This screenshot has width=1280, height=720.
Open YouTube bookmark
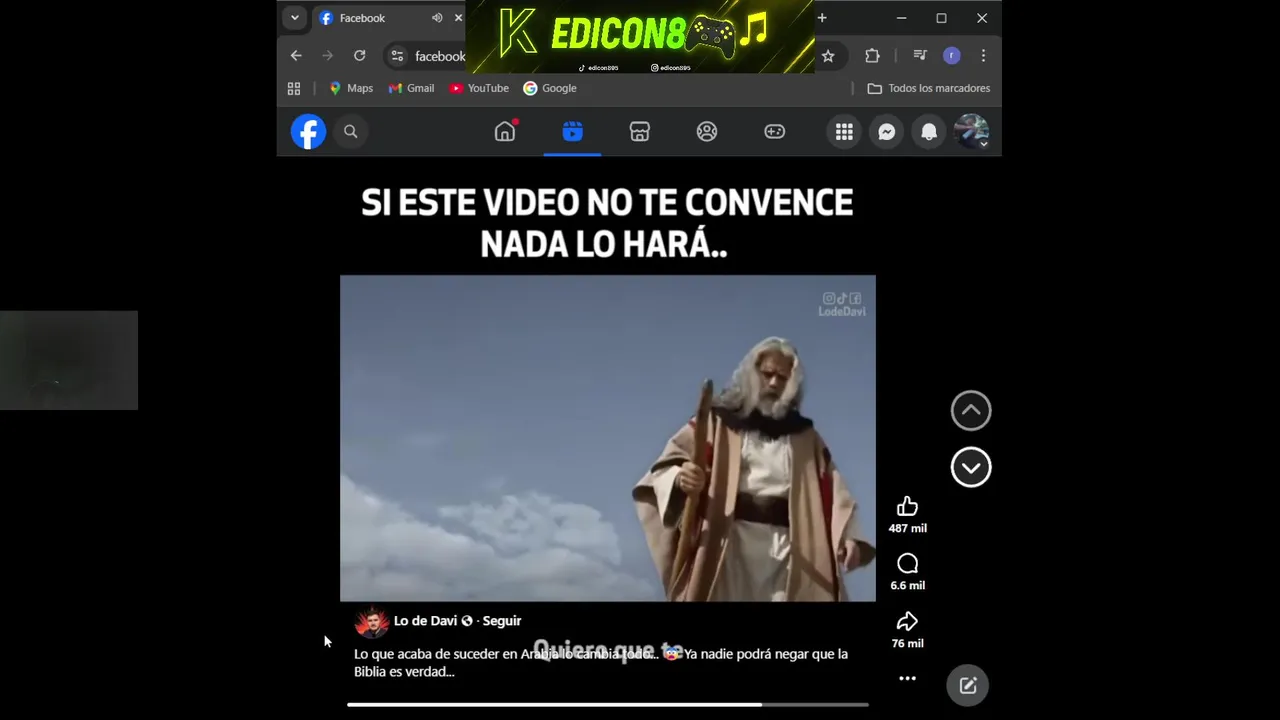click(479, 88)
